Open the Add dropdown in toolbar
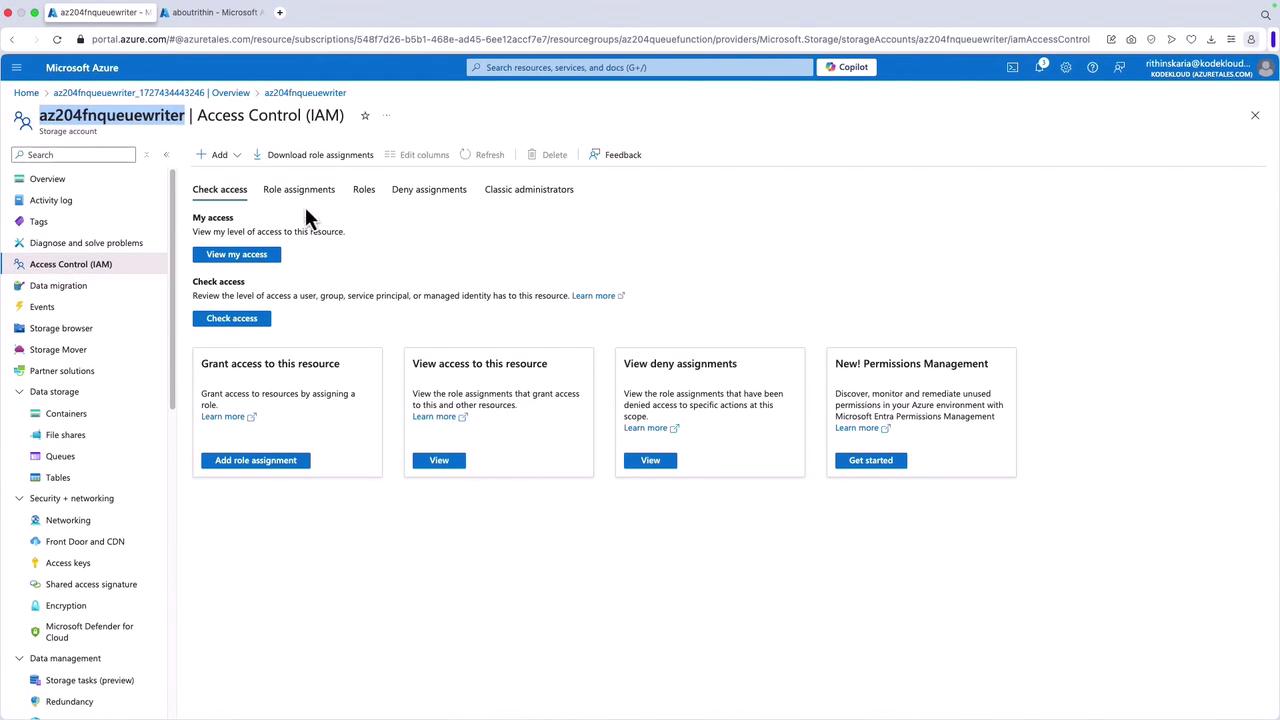The image size is (1280, 720). [219, 155]
